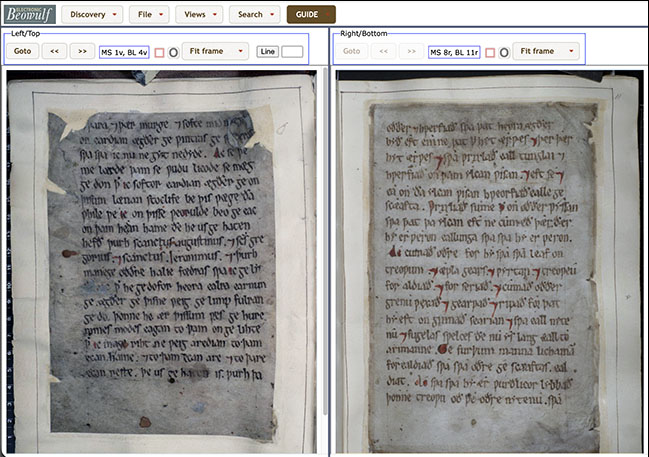Click the left panel vertical scrollbar

325,240
